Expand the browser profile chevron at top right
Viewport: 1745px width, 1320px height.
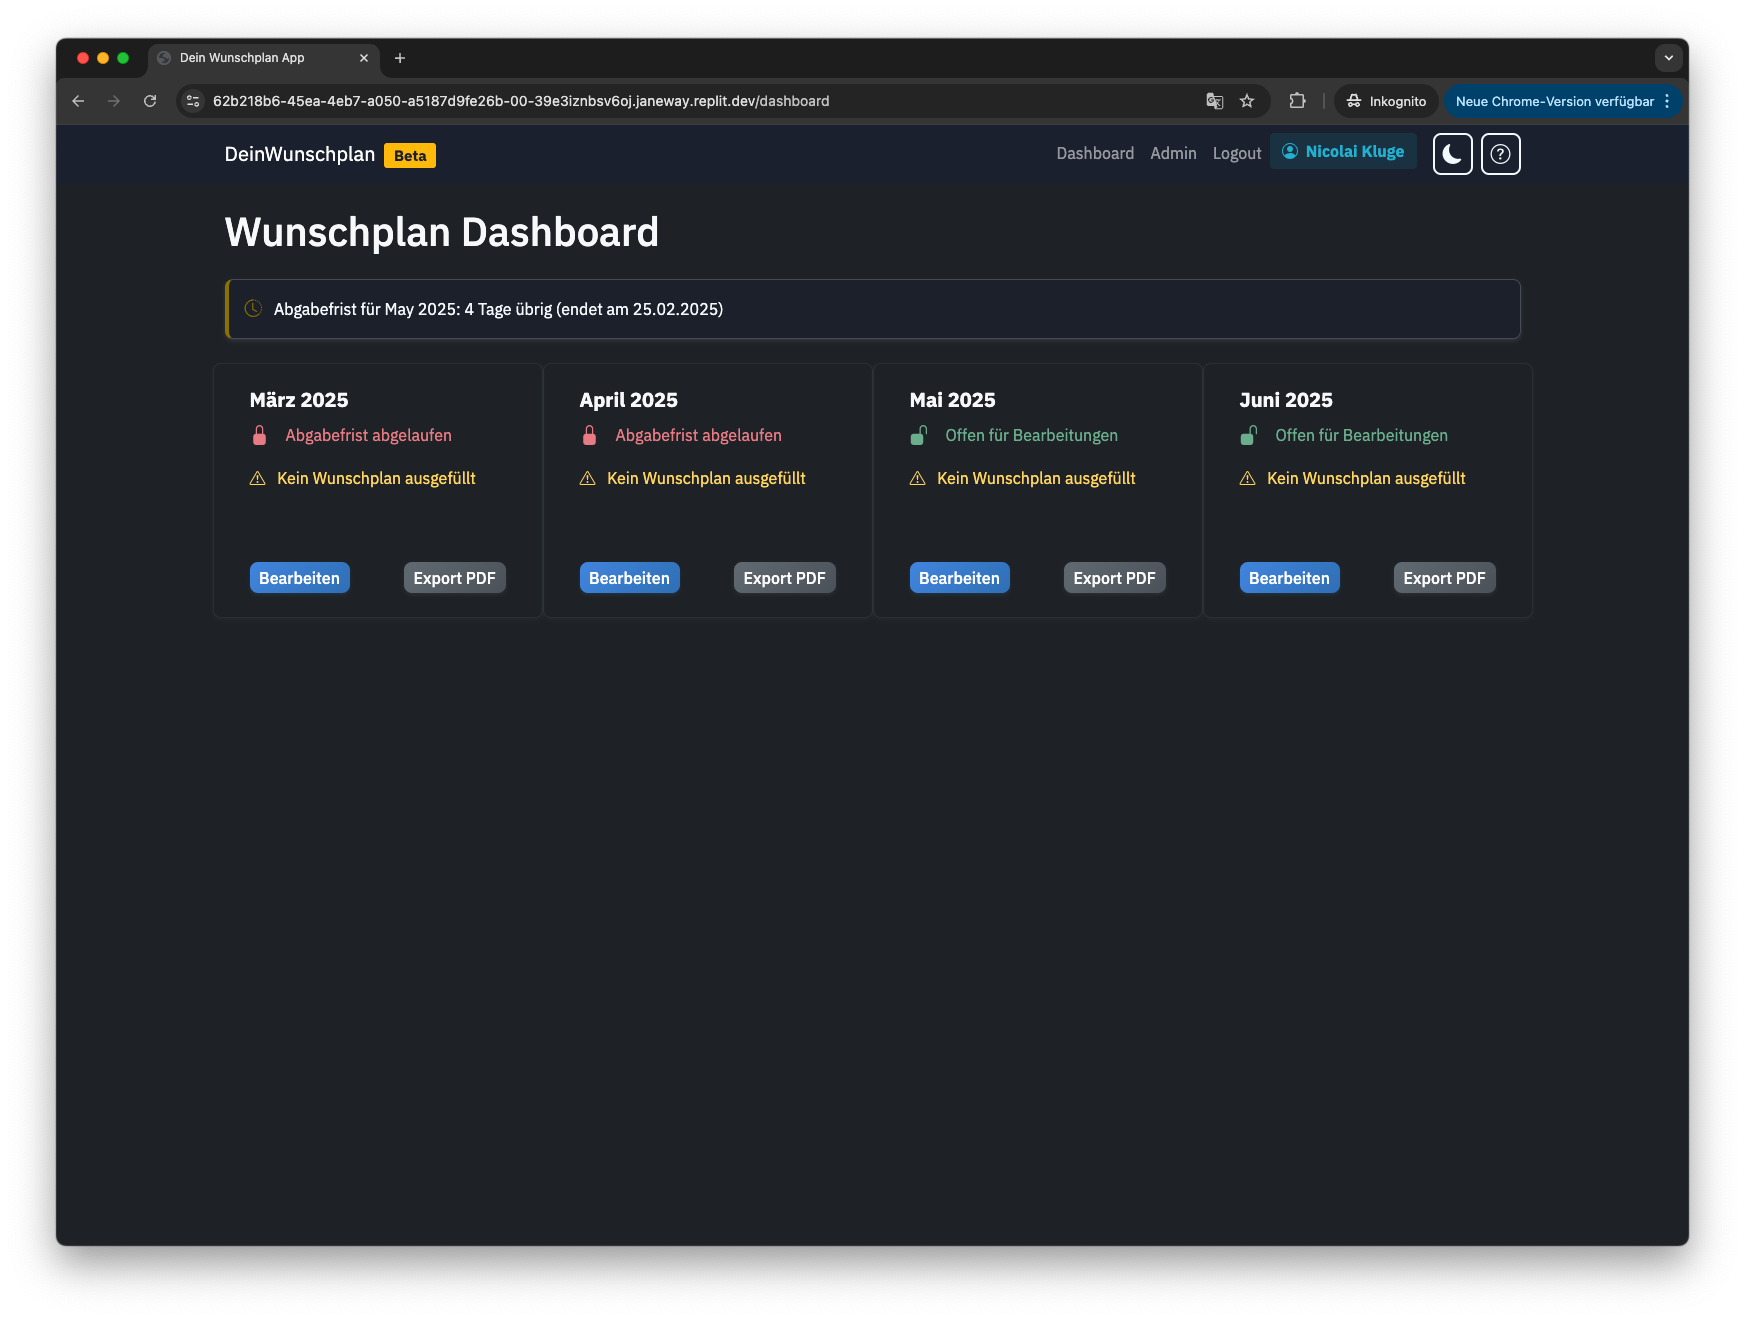[1667, 58]
